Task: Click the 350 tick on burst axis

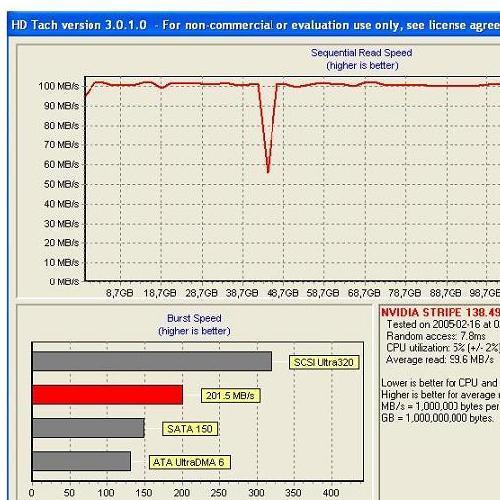Action: tap(293, 493)
